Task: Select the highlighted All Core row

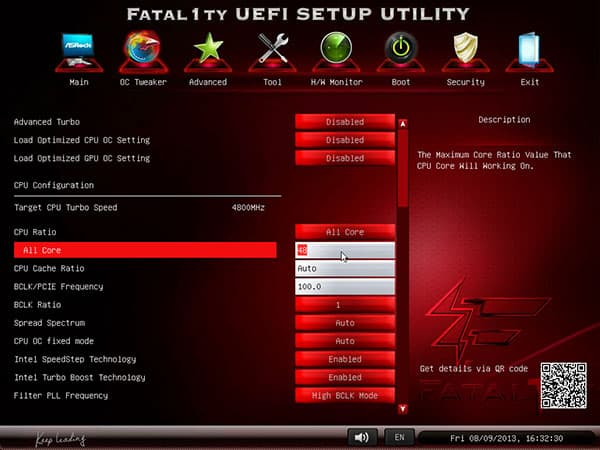Action: click(x=145, y=250)
